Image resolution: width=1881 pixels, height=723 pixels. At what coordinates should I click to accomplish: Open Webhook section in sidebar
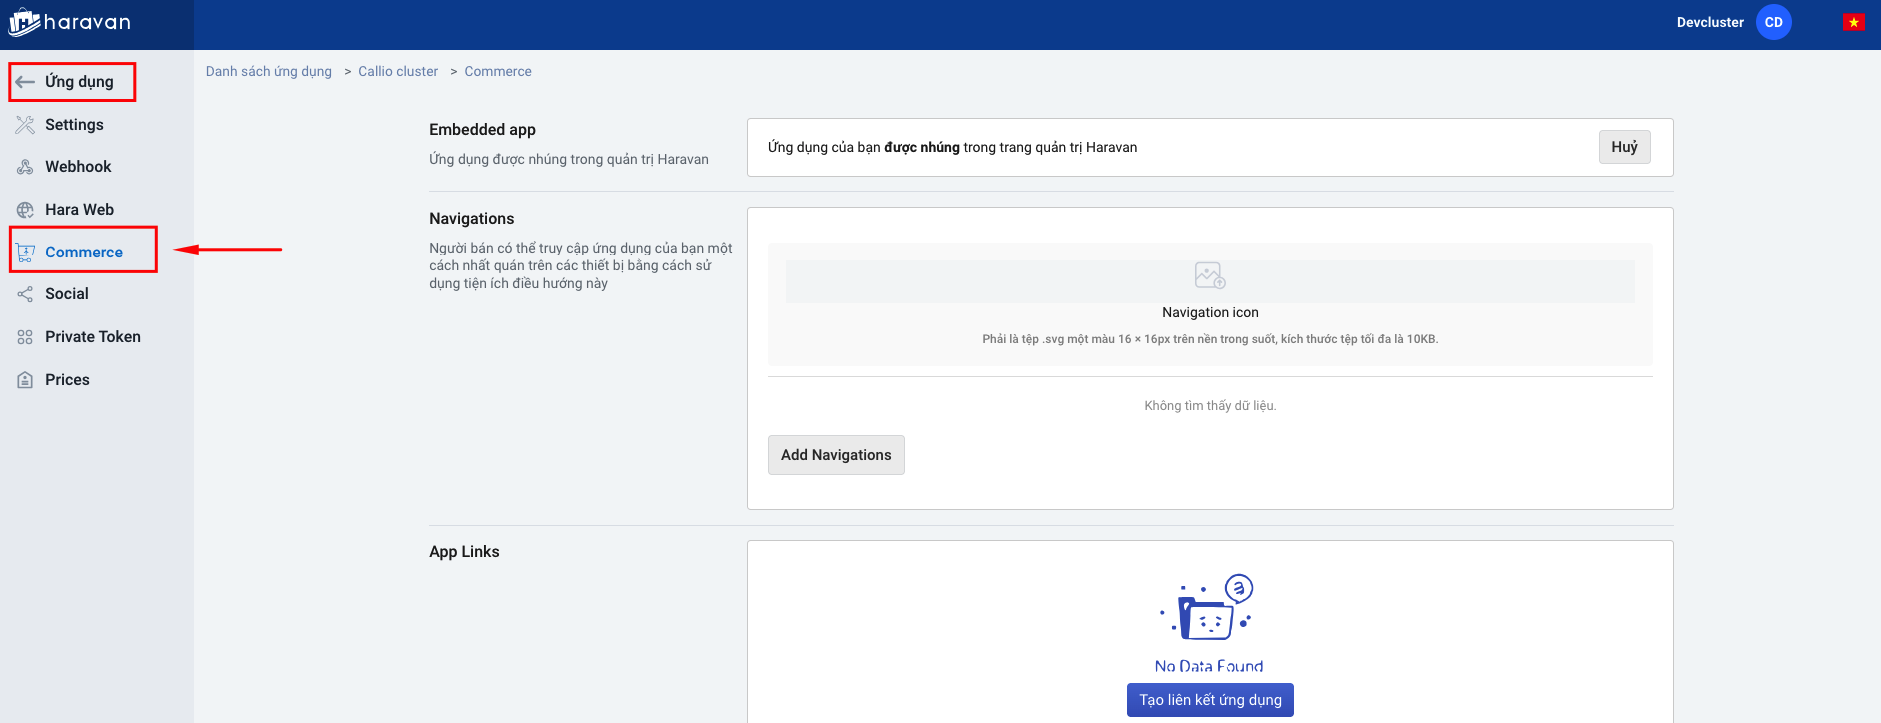pos(78,167)
